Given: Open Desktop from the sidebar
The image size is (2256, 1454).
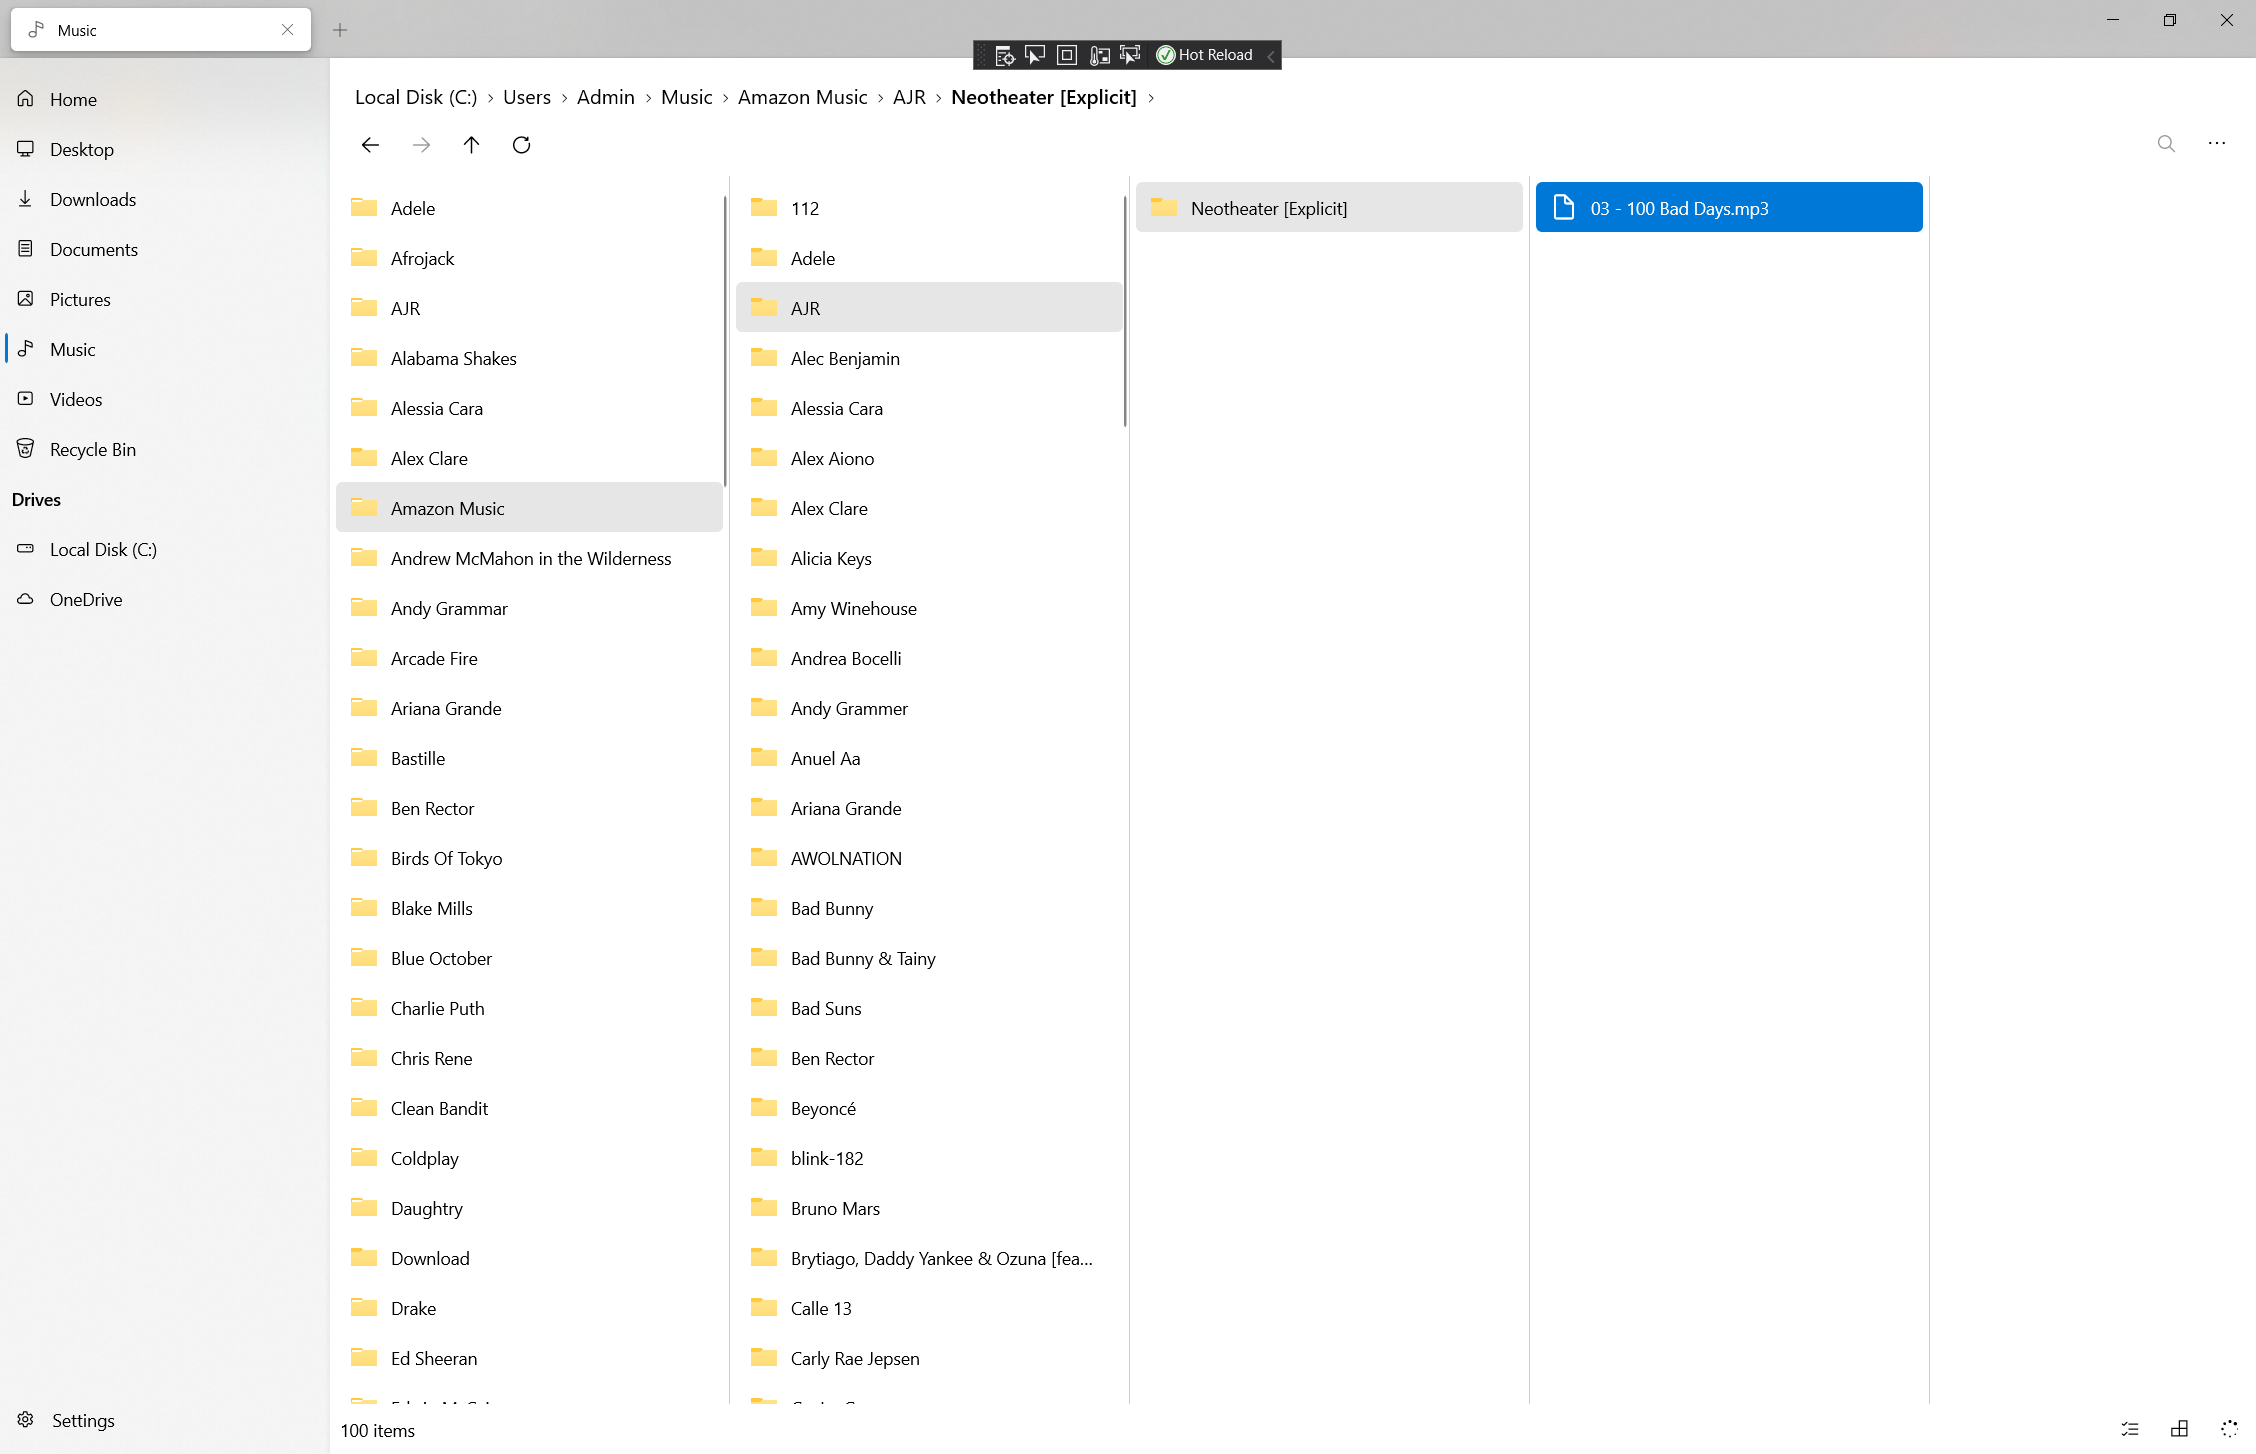Looking at the screenshot, I should tap(165, 149).
